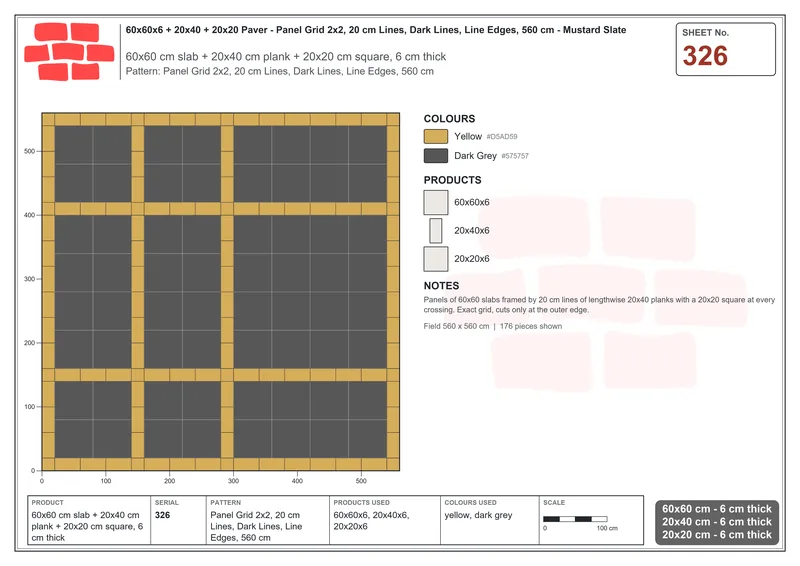Click the y-axis tick label 400
The width and height of the screenshot is (800, 566).
coord(29,215)
